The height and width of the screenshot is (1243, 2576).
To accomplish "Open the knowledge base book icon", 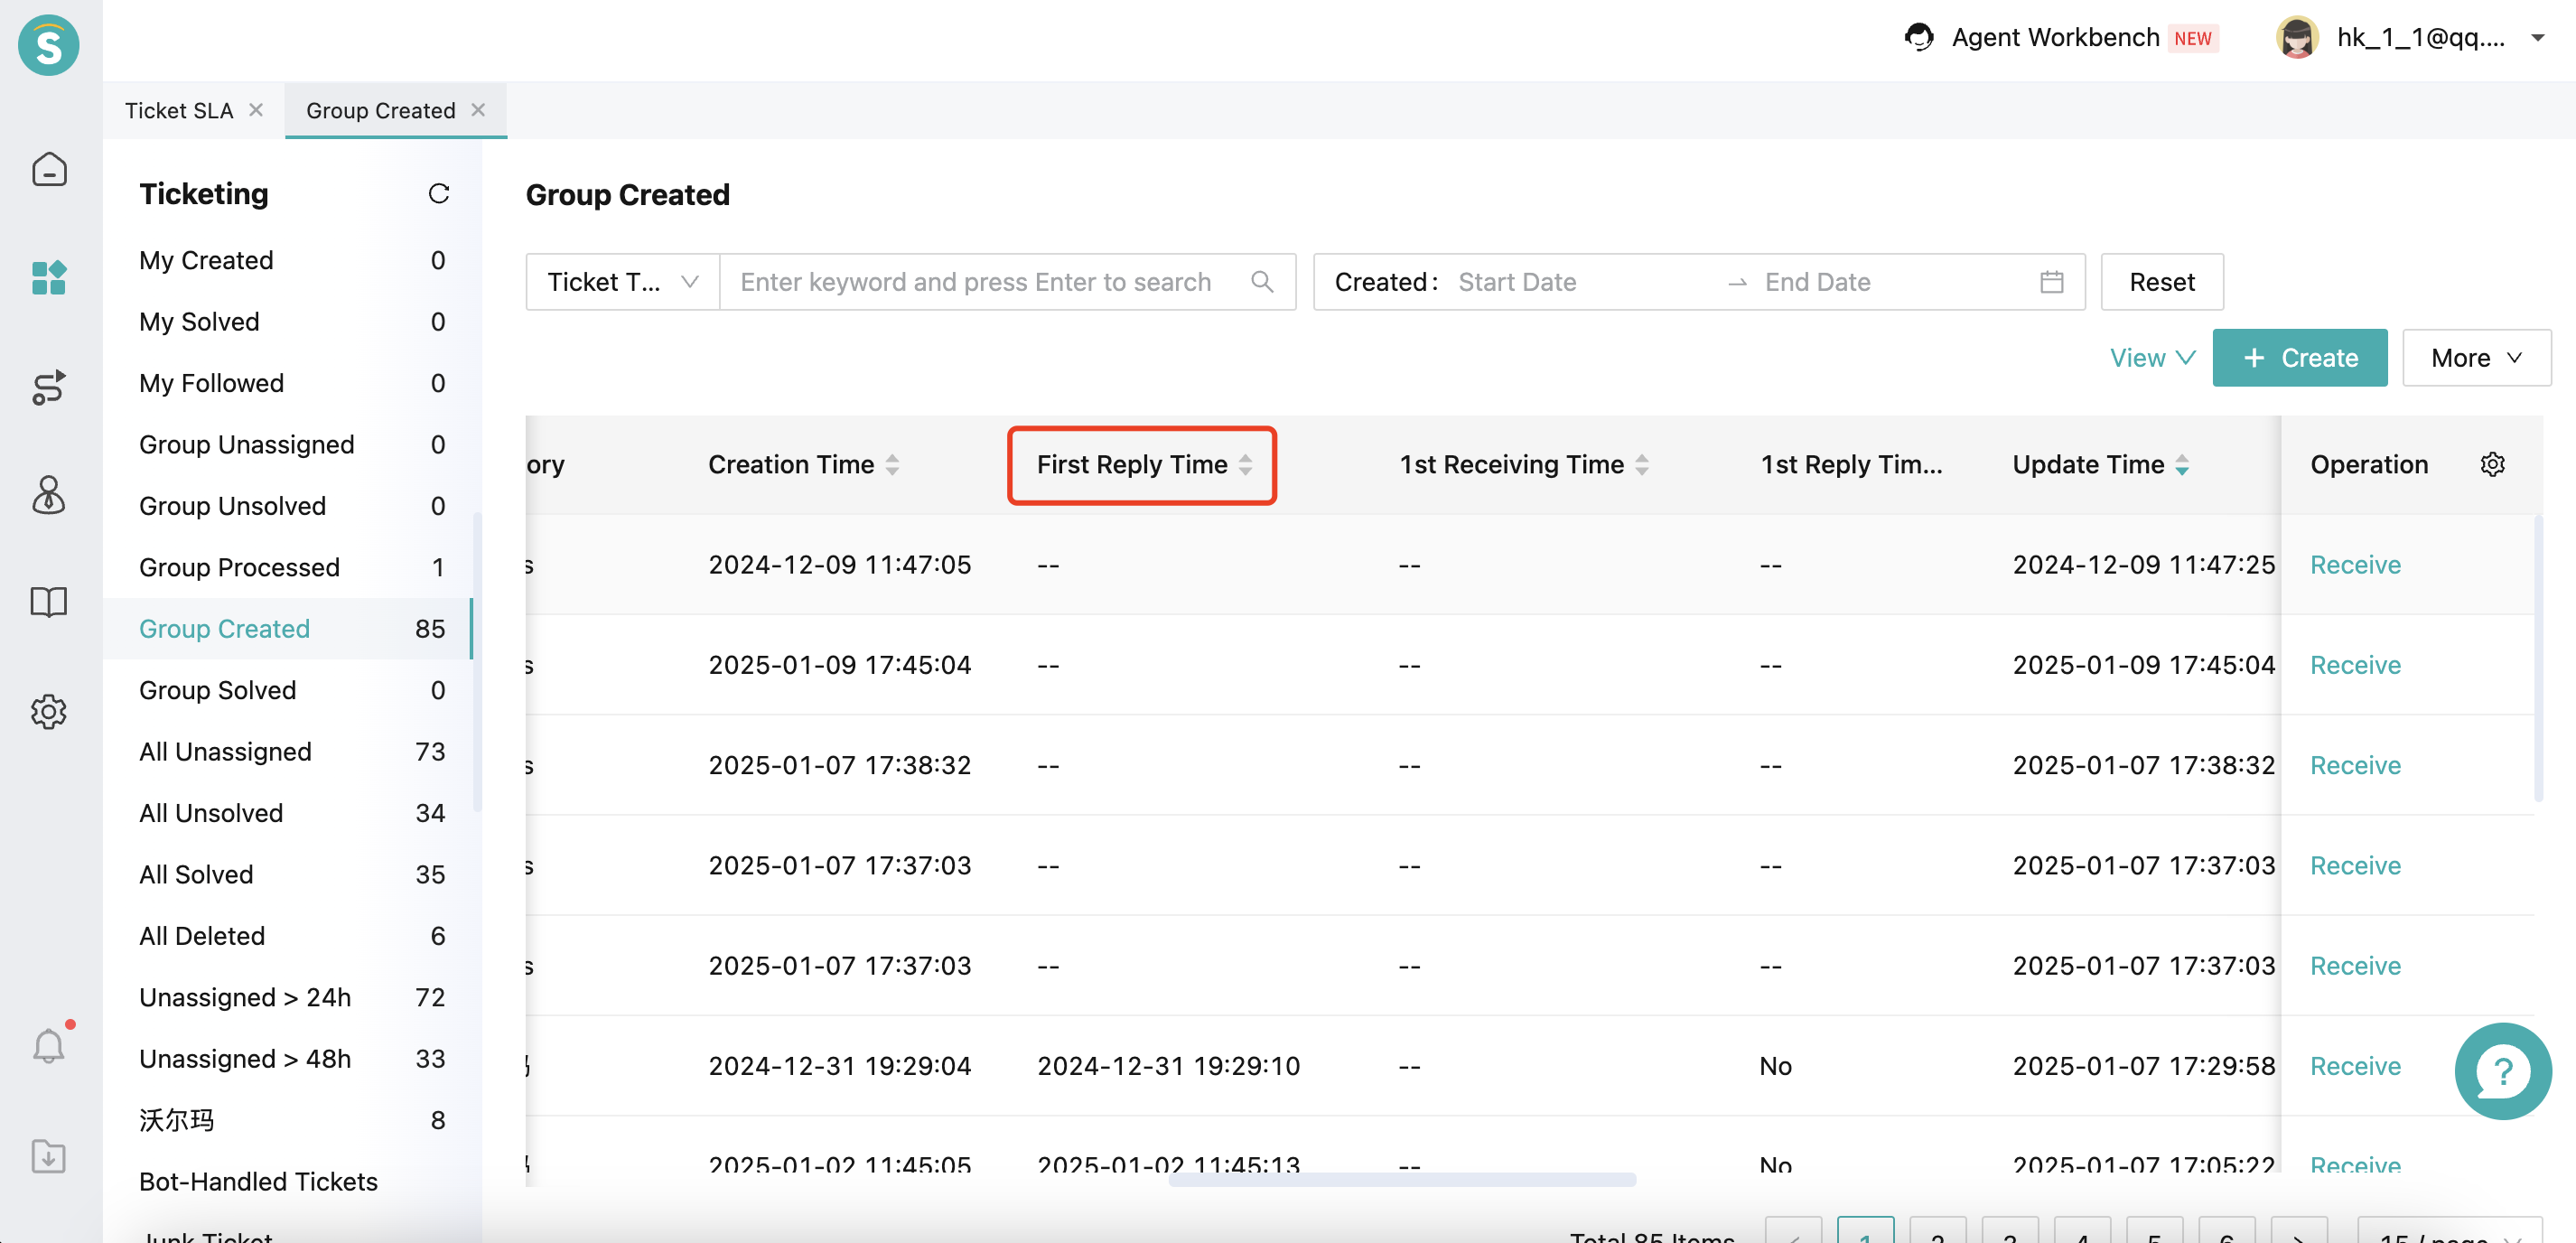I will pyautogui.click(x=48, y=602).
